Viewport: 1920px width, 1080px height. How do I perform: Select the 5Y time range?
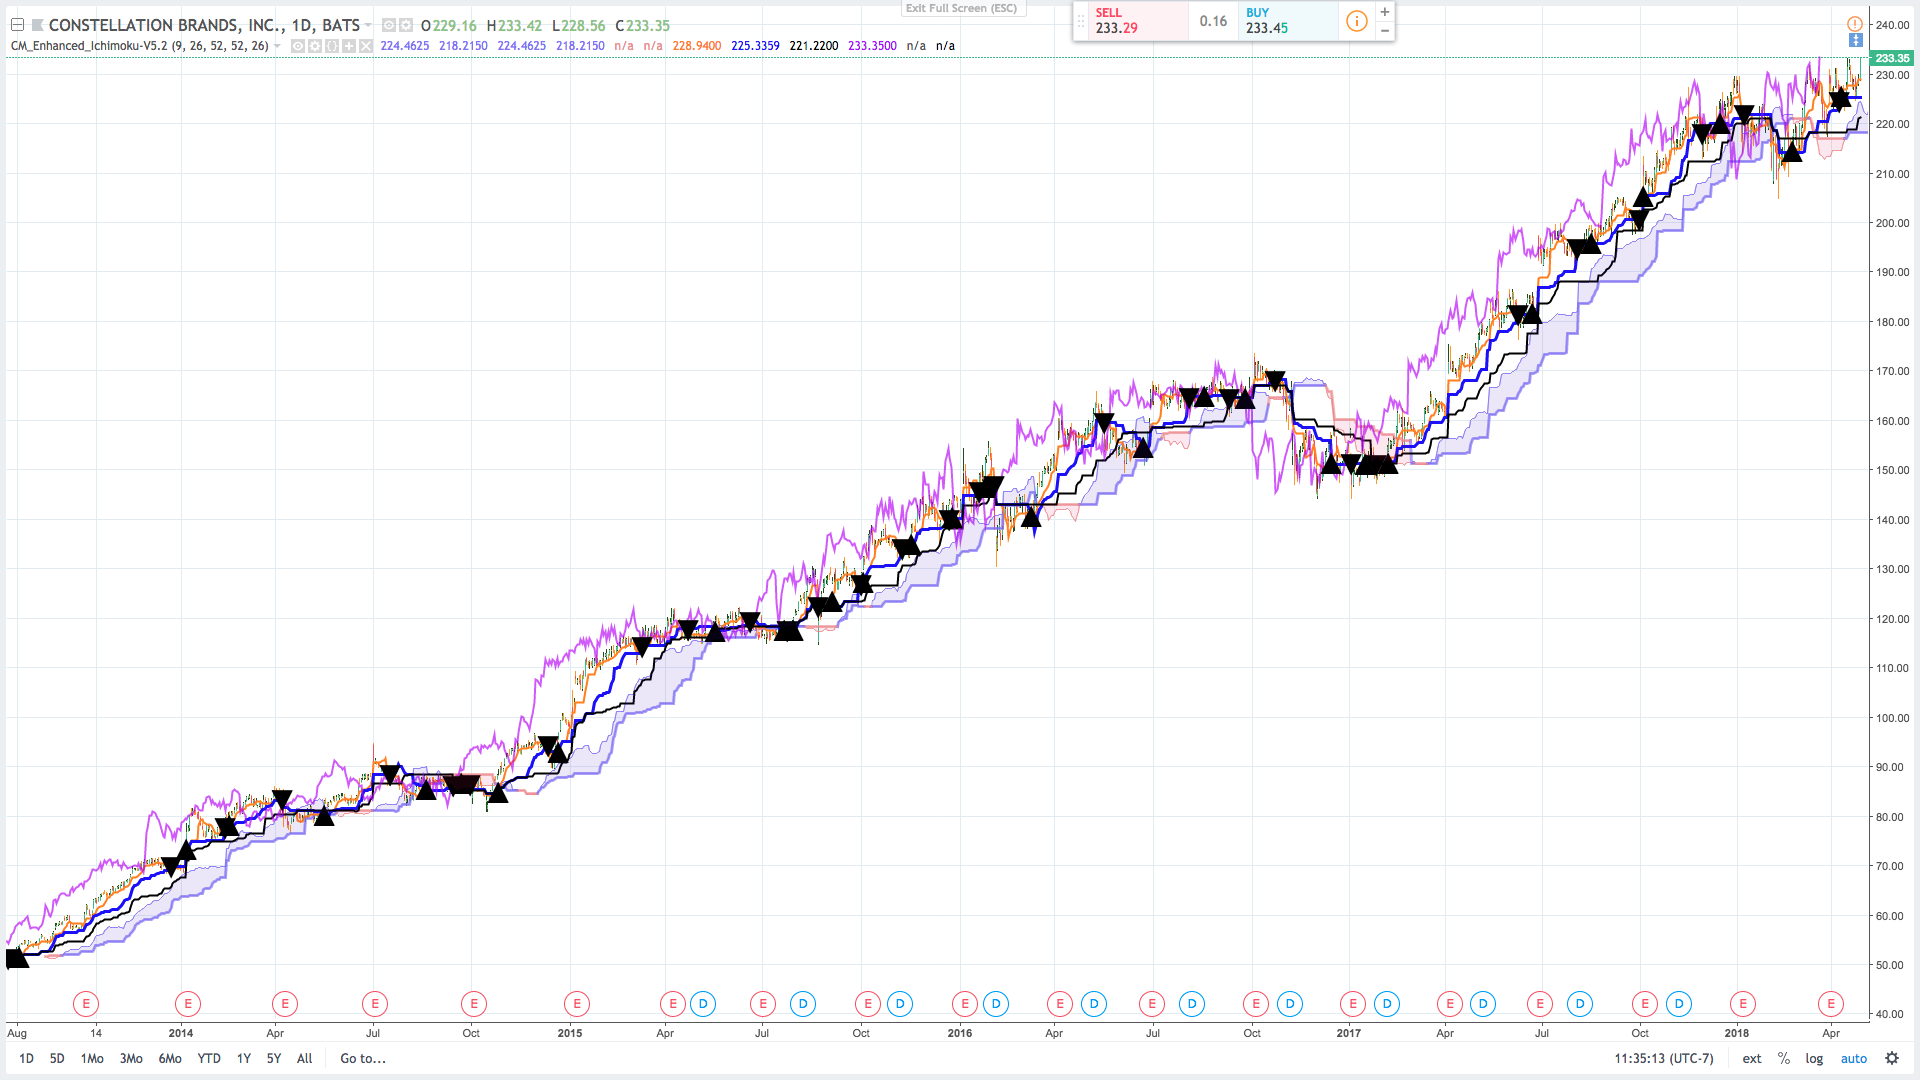(274, 1058)
